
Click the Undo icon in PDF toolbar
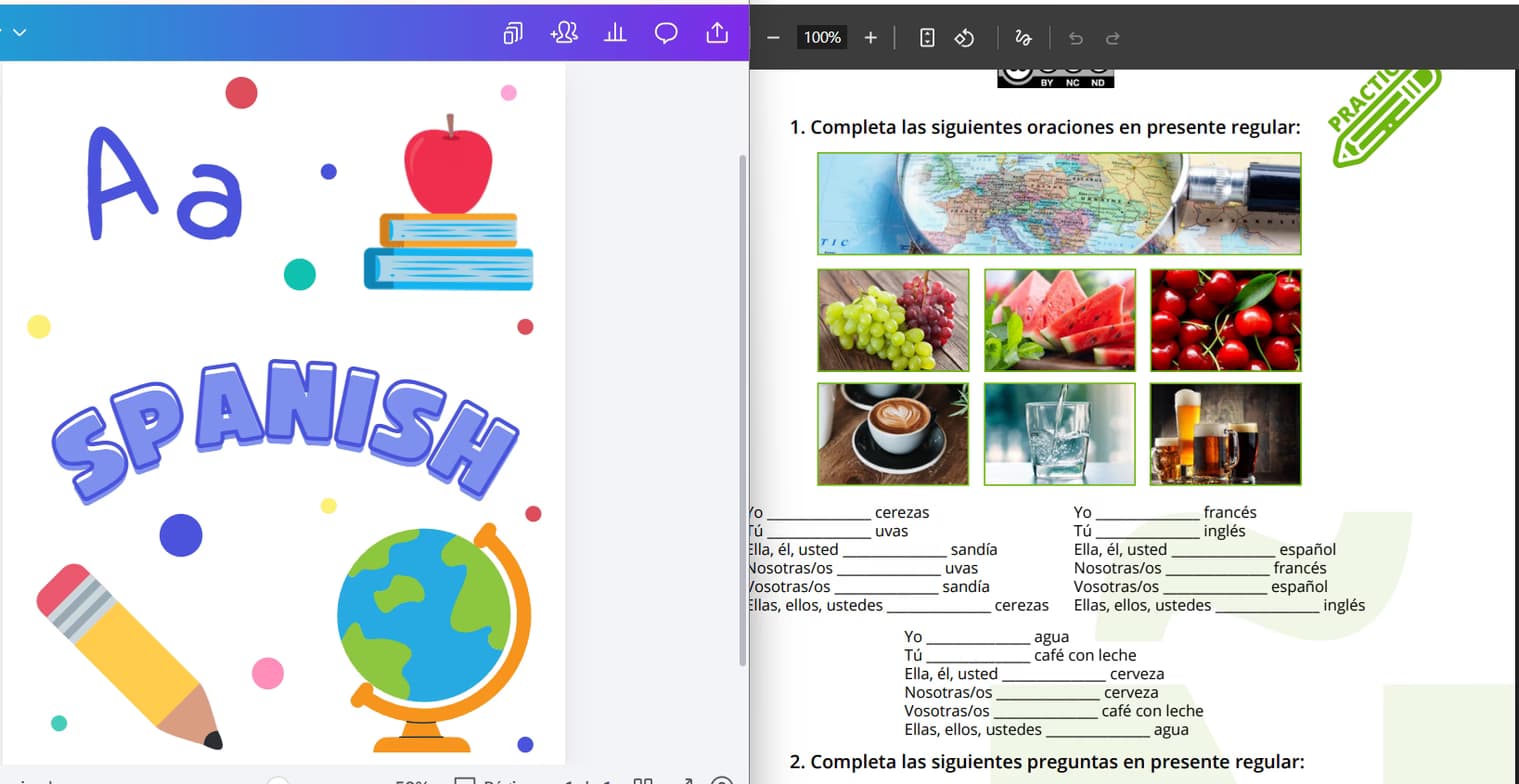(x=1075, y=37)
